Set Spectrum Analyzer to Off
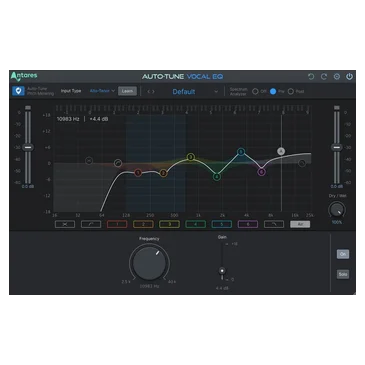This screenshot has height=365, width=365. click(255, 91)
